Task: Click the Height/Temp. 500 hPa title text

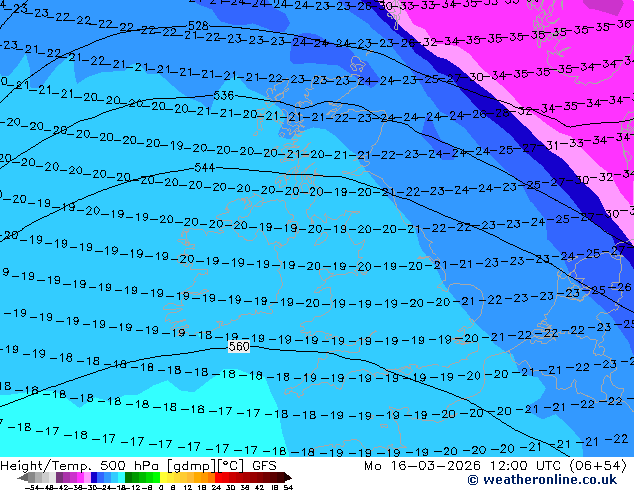Action: click(80, 466)
